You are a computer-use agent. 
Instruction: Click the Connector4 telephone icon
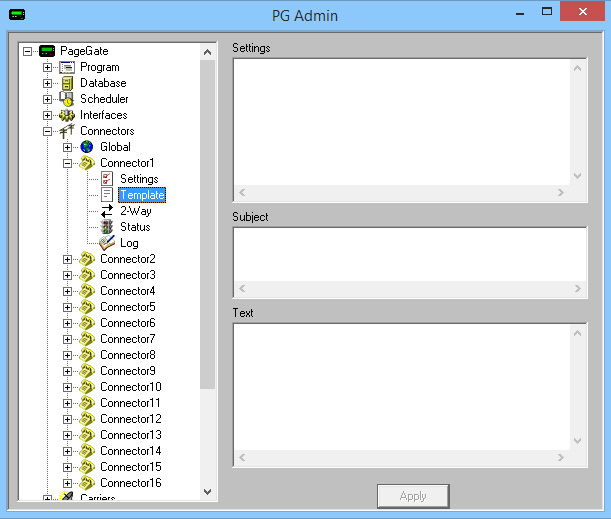(x=87, y=291)
